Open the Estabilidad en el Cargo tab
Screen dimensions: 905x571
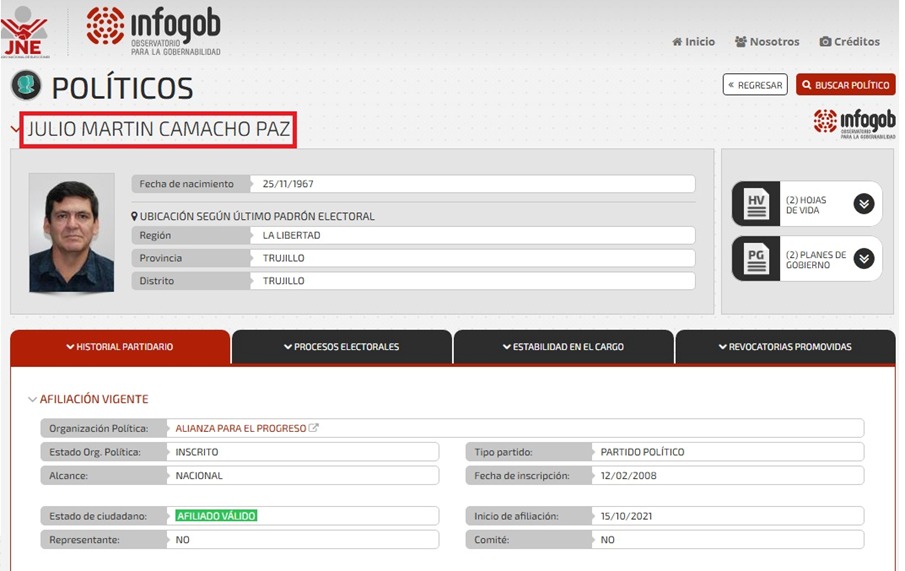coord(563,347)
